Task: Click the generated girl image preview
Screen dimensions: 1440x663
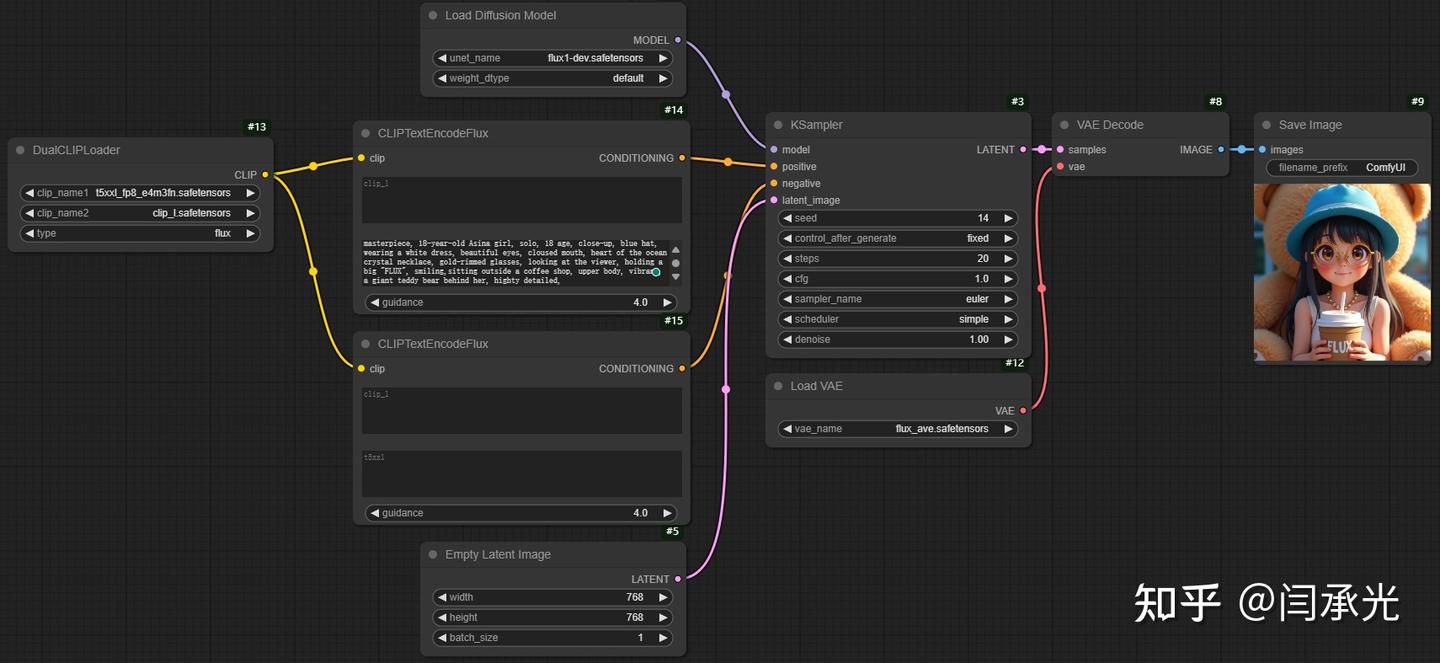Action: [x=1341, y=272]
